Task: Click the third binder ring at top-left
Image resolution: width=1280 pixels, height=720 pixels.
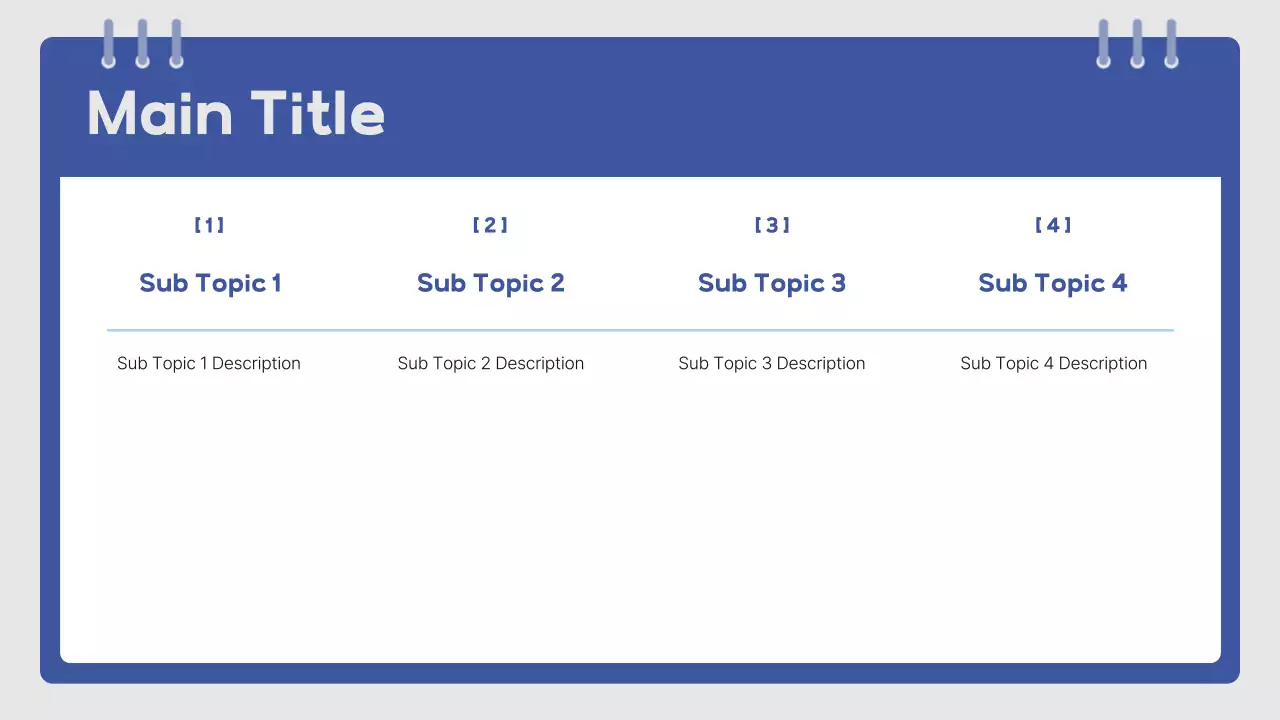Action: (176, 43)
